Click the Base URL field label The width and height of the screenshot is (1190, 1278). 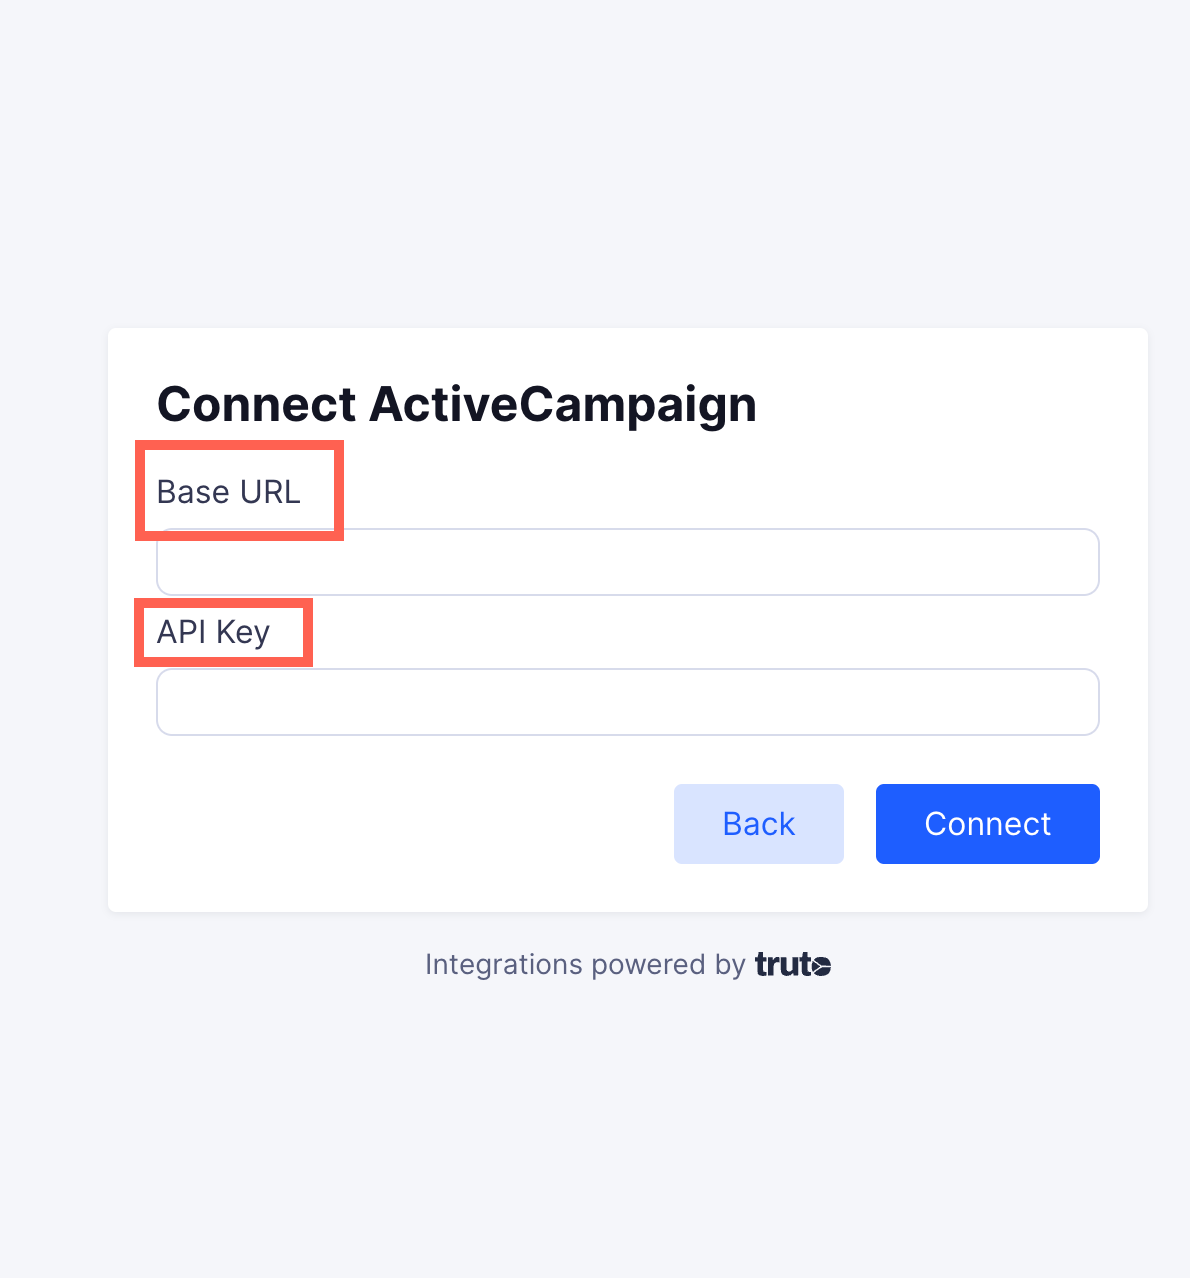point(229,492)
